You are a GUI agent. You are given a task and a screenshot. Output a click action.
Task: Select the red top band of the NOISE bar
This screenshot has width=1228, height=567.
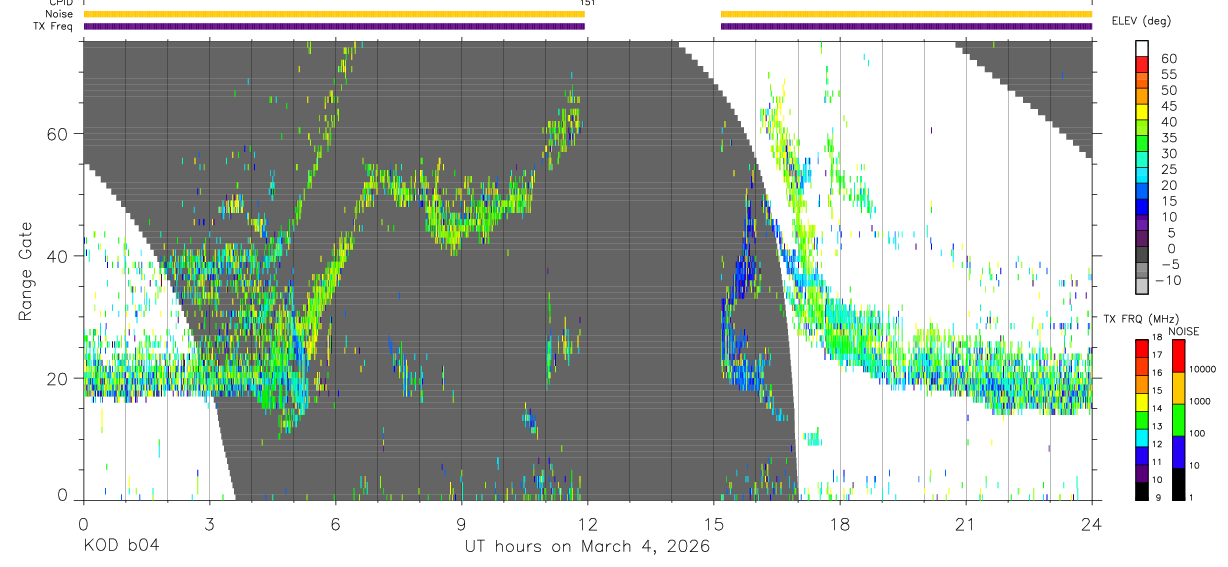point(1179,356)
